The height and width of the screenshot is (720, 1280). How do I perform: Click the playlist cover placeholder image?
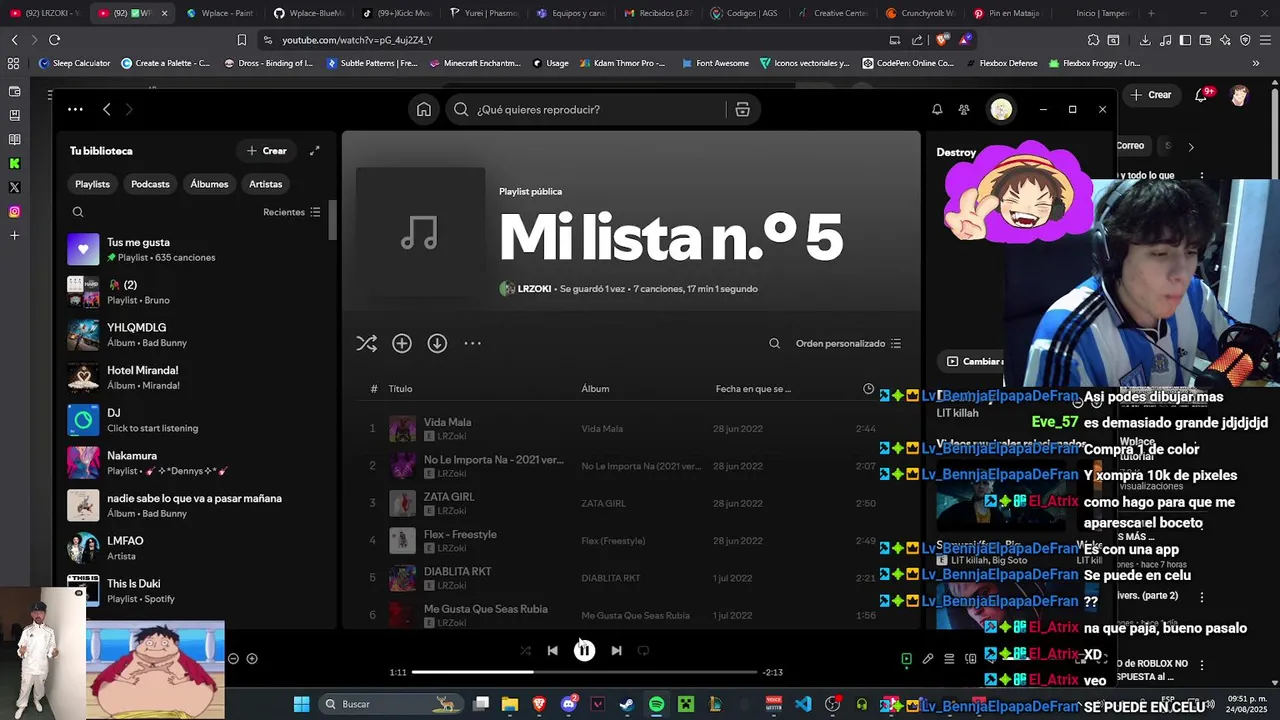(x=420, y=232)
